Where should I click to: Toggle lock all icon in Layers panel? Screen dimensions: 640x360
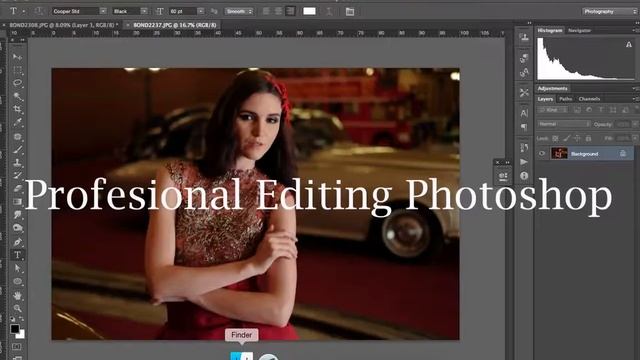588,139
